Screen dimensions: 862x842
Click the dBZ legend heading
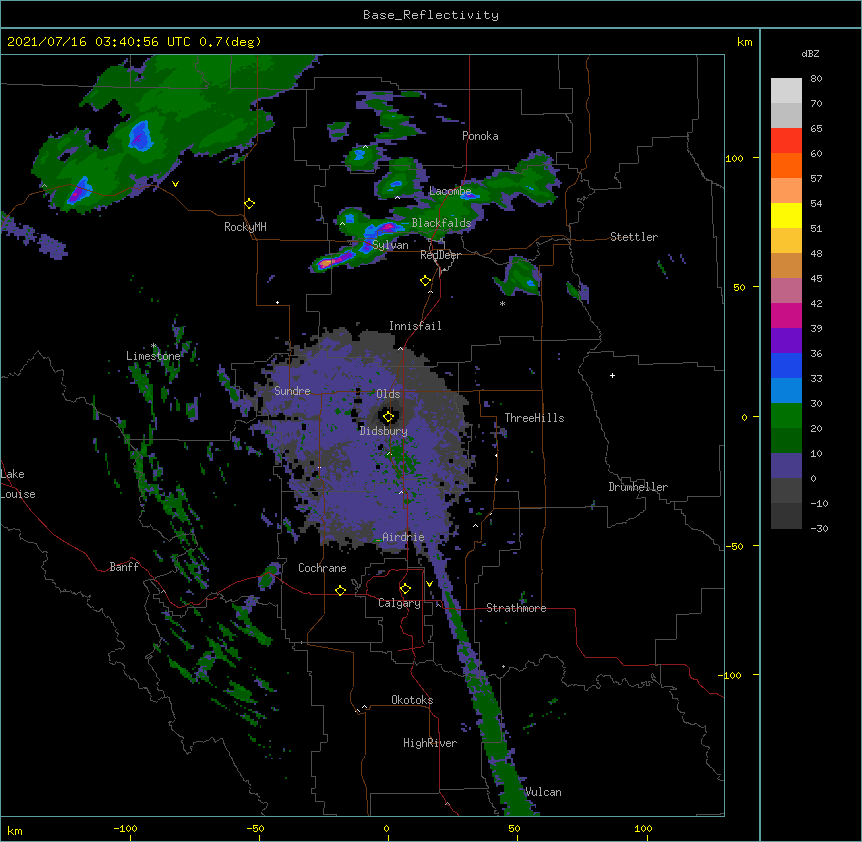click(x=810, y=54)
